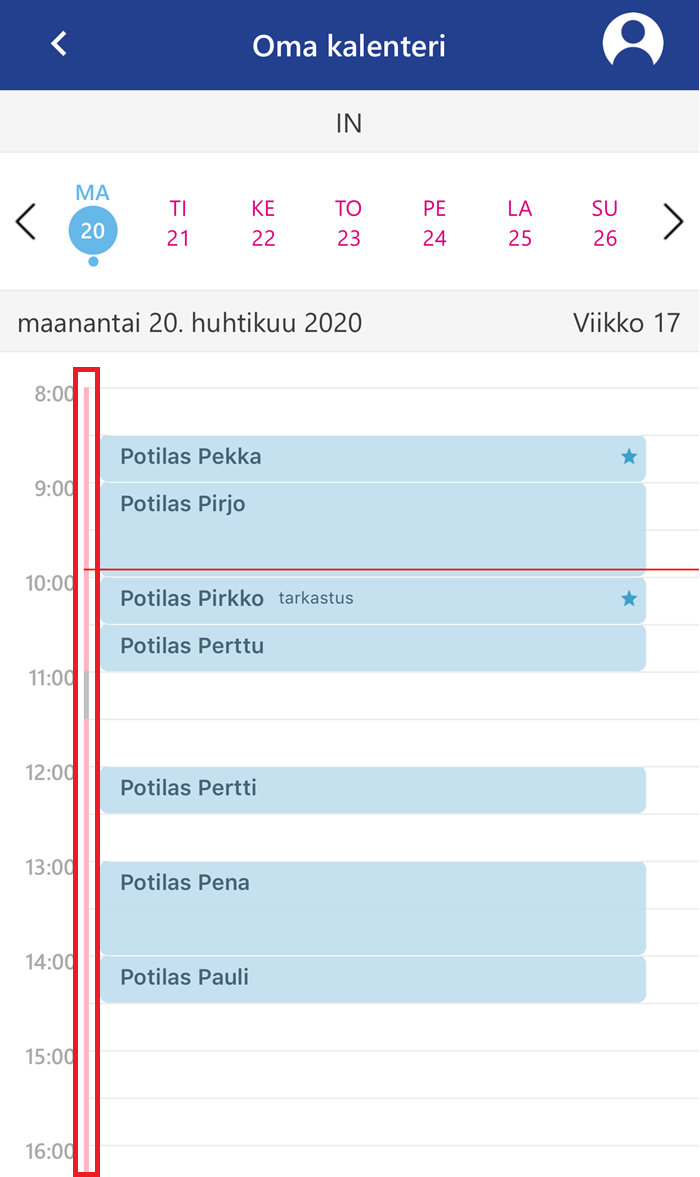Open the user profile icon
Screen dimensions: 700x1177
click(632, 41)
